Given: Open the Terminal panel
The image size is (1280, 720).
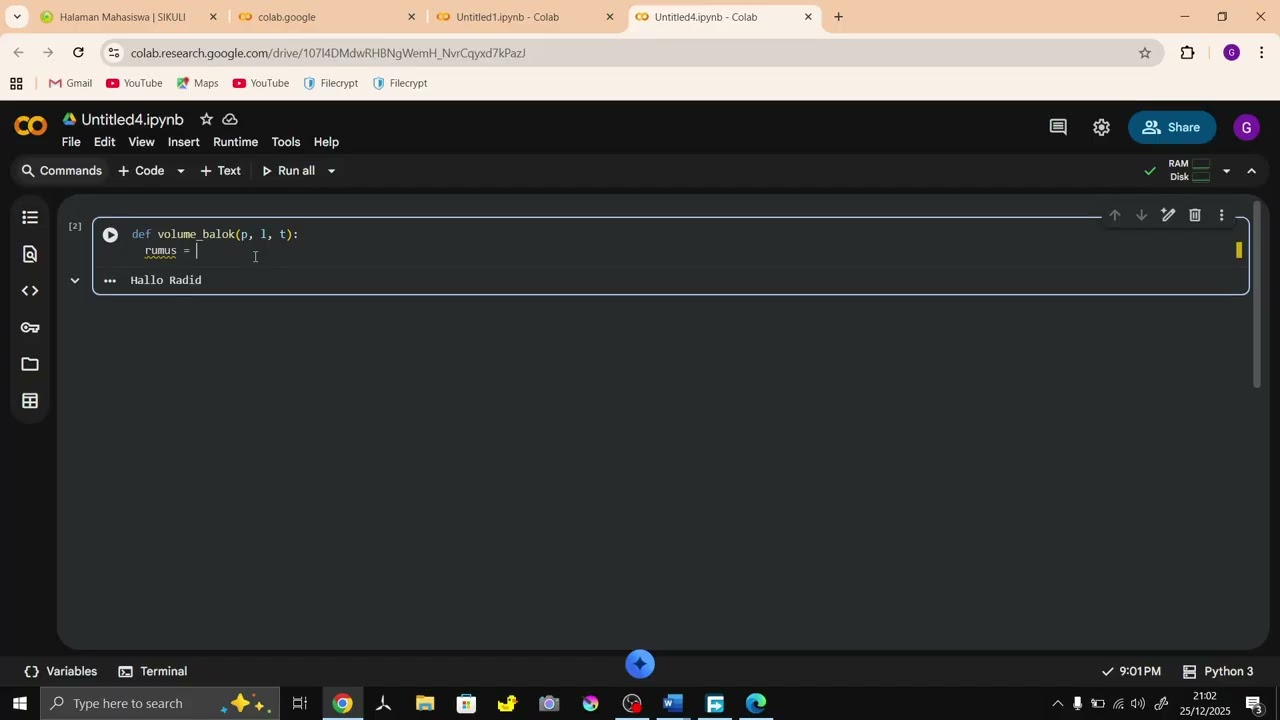Looking at the screenshot, I should point(153,672).
